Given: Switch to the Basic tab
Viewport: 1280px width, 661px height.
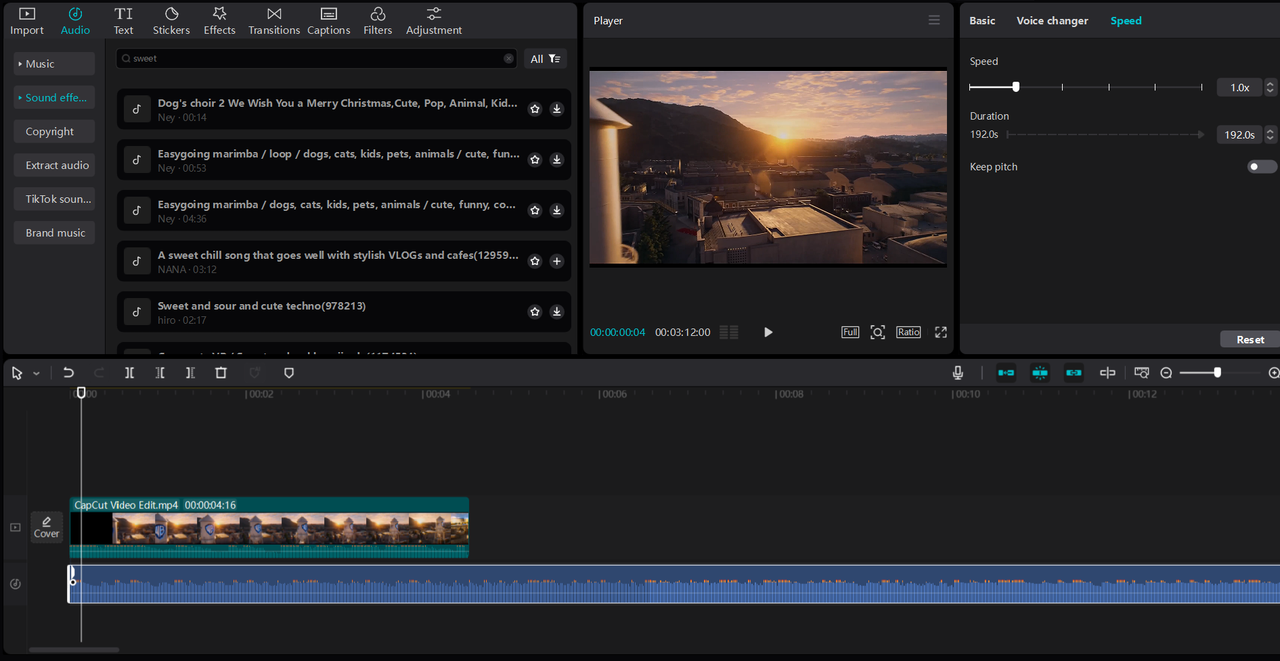Looking at the screenshot, I should point(982,21).
